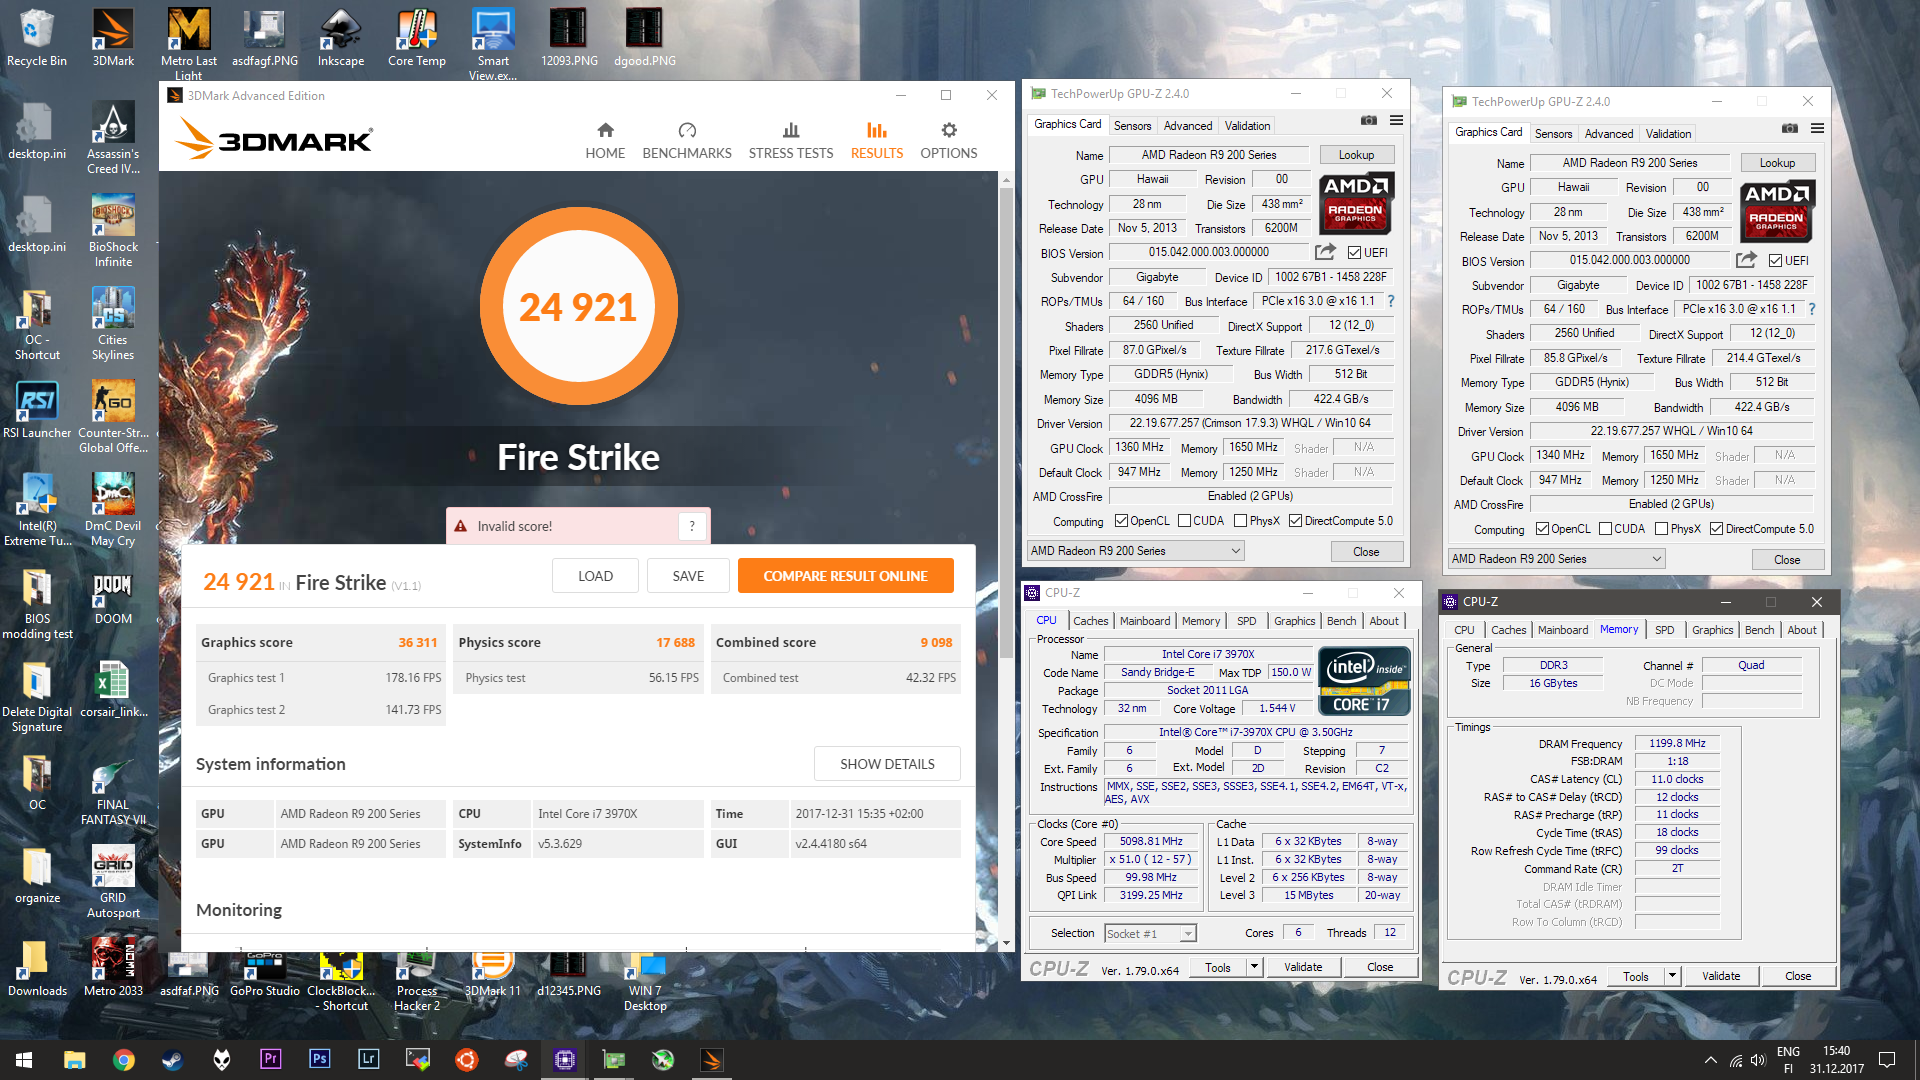Viewport: 1920px width, 1080px height.
Task: Open Chrome from the taskbar
Action: click(x=124, y=1060)
